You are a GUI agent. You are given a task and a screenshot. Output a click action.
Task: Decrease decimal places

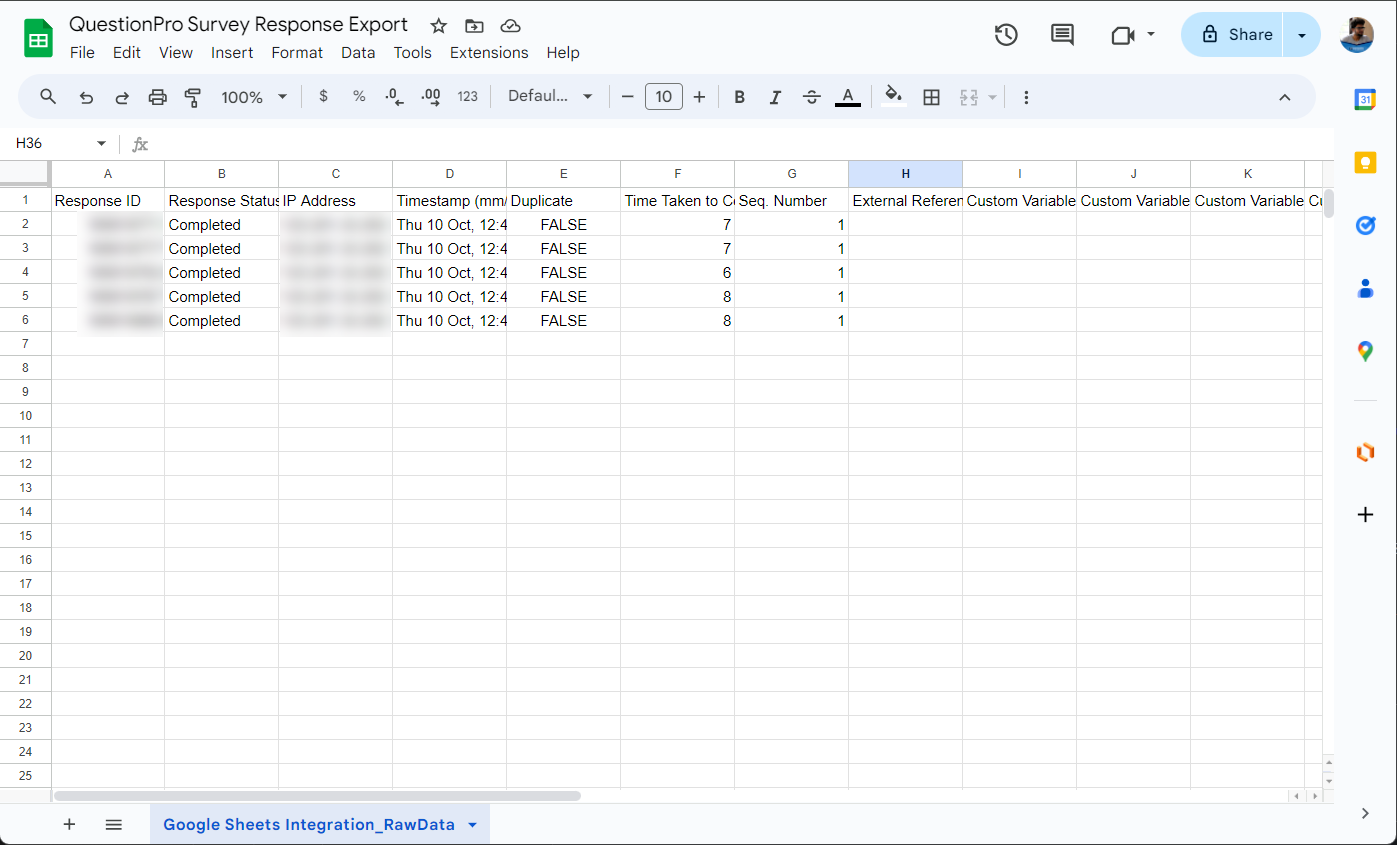[x=395, y=97]
